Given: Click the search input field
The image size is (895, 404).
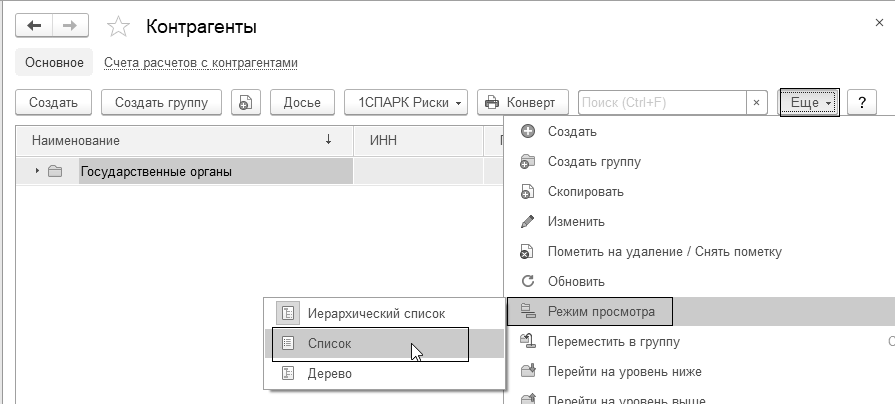Looking at the screenshot, I should click(x=660, y=102).
